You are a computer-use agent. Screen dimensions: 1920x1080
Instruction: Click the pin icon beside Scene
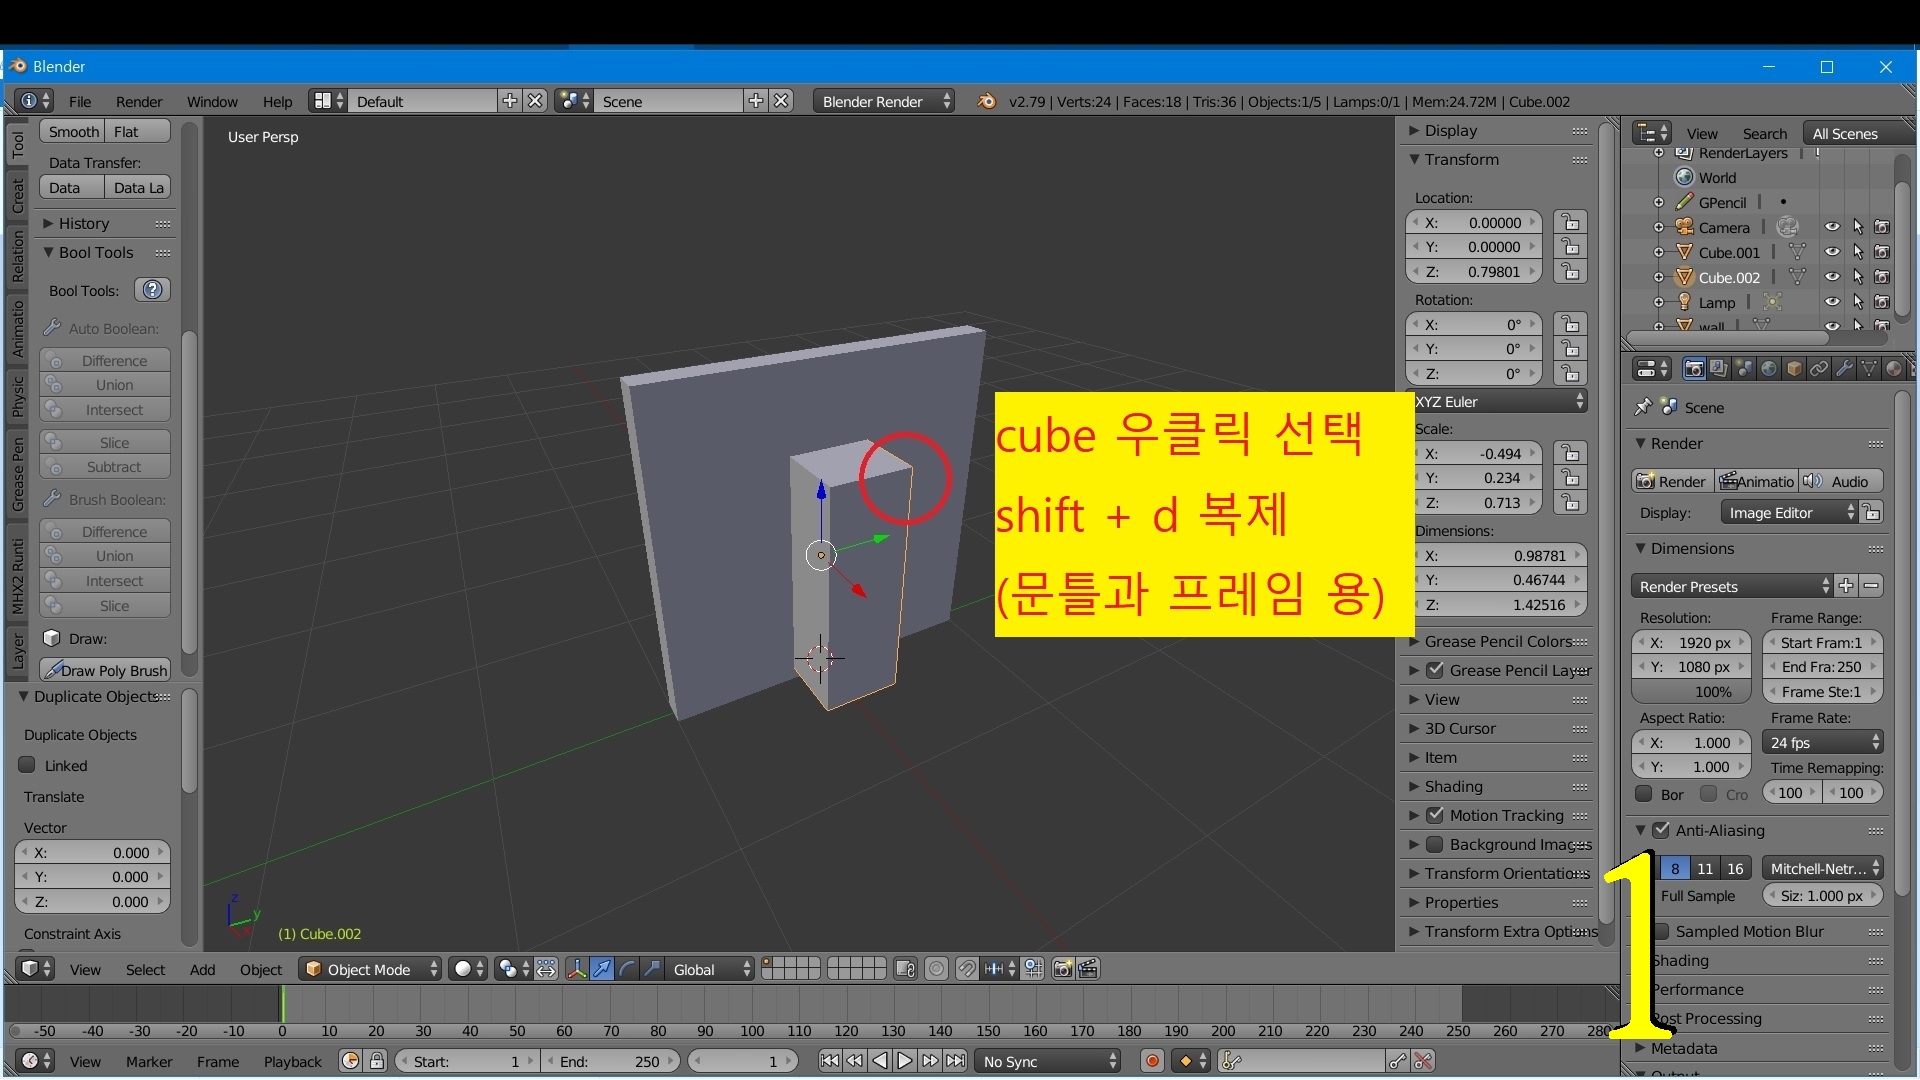[1642, 407]
